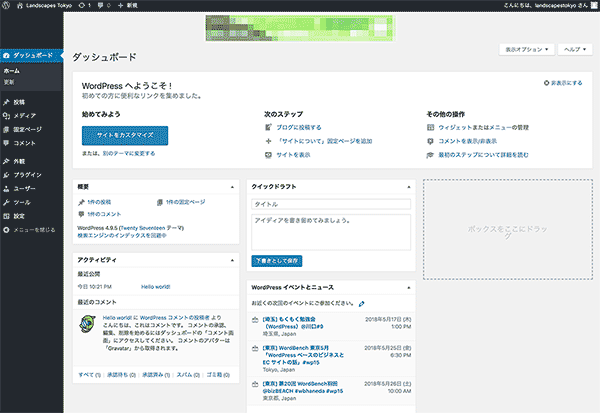Open the [埼玉] もくもく勉強会 event link

(x=293, y=323)
